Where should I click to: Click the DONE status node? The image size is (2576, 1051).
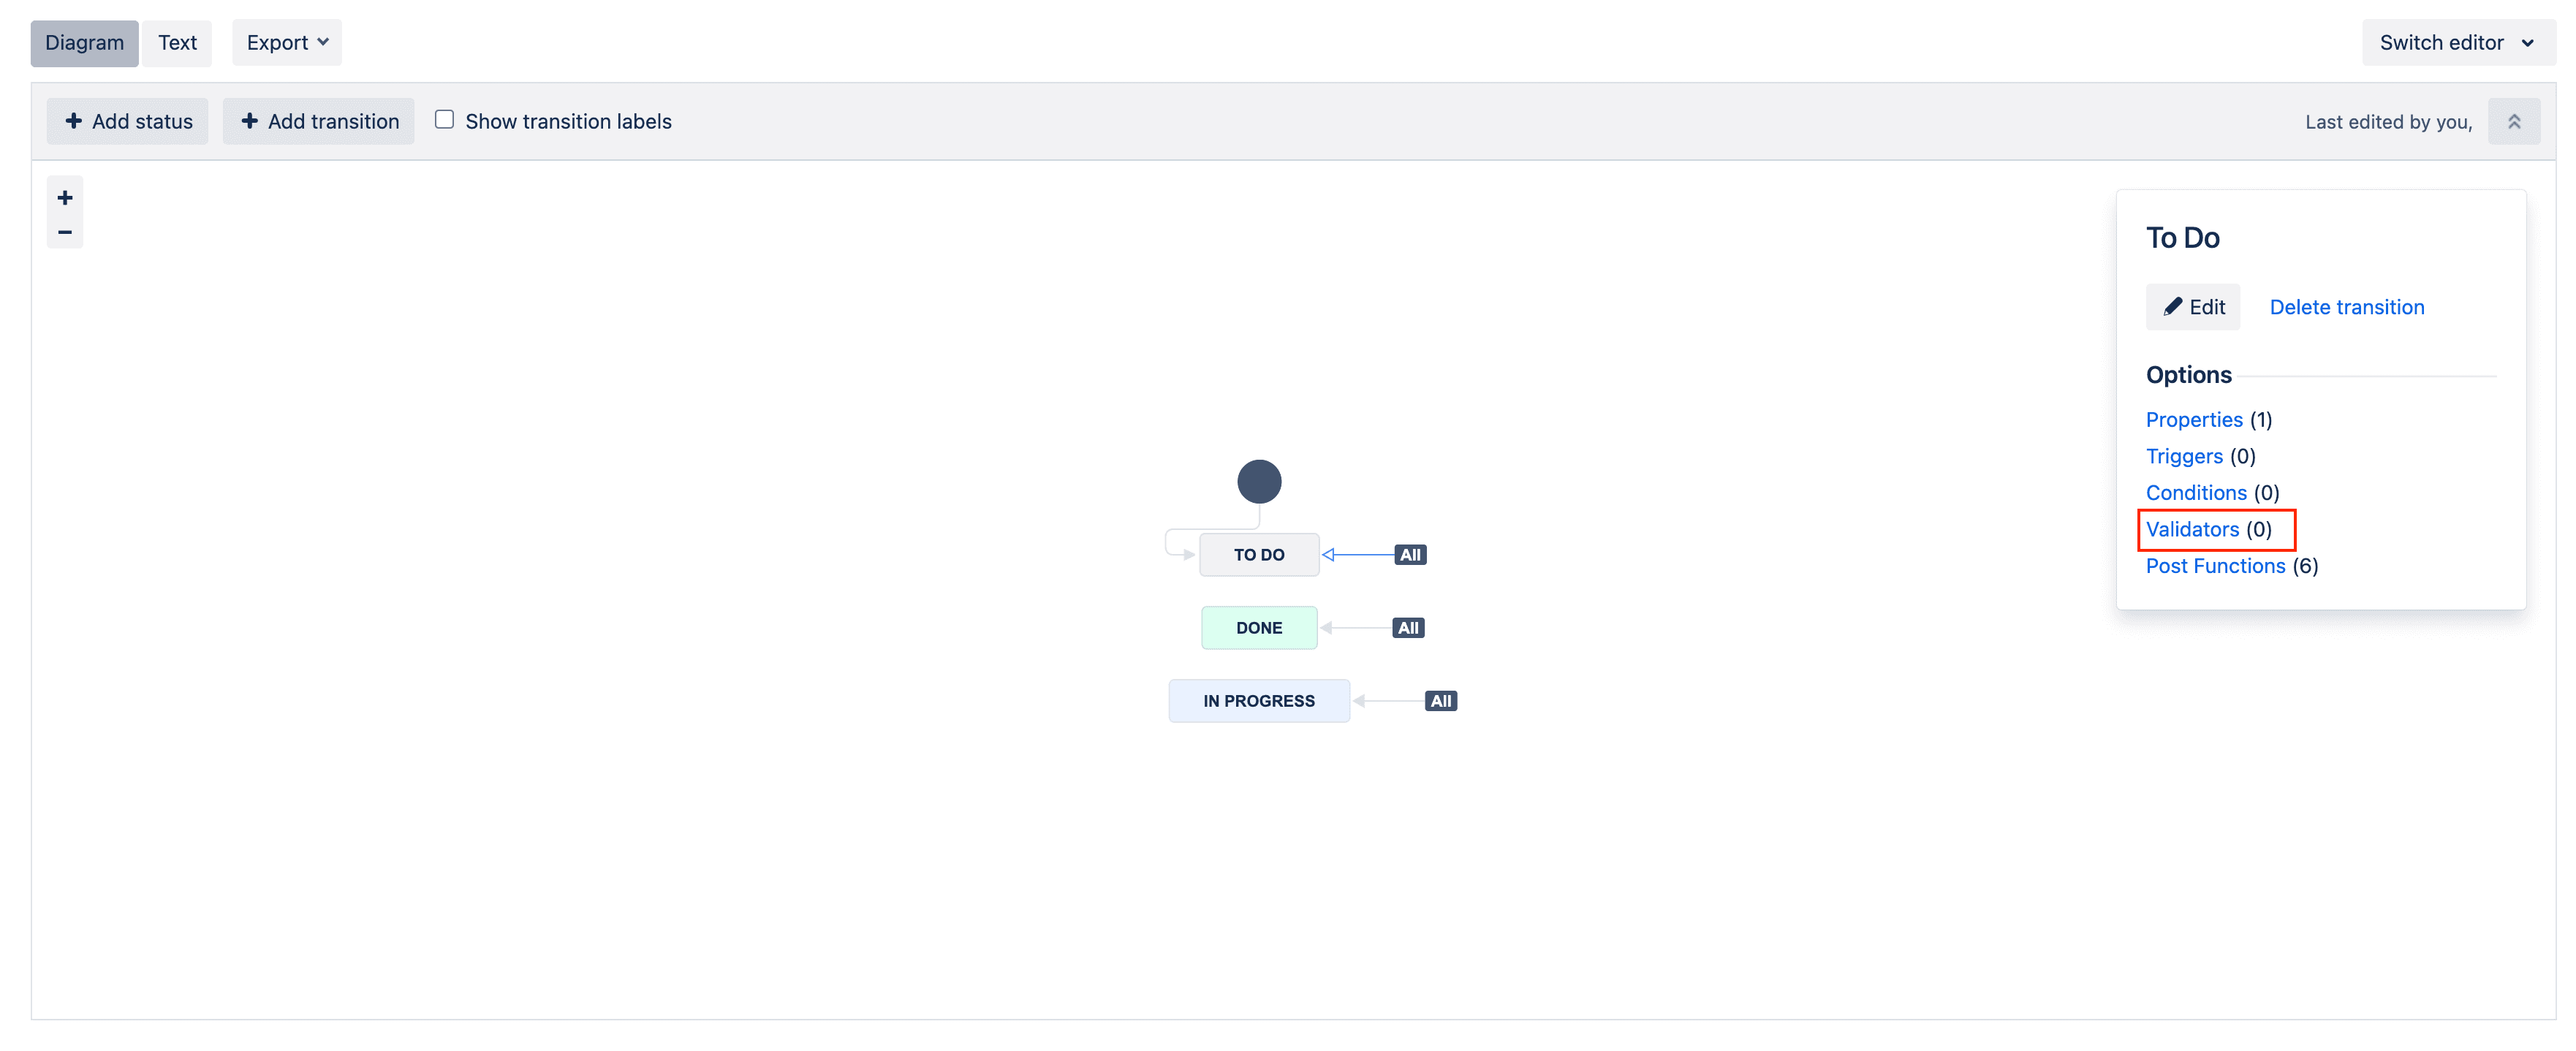1259,627
